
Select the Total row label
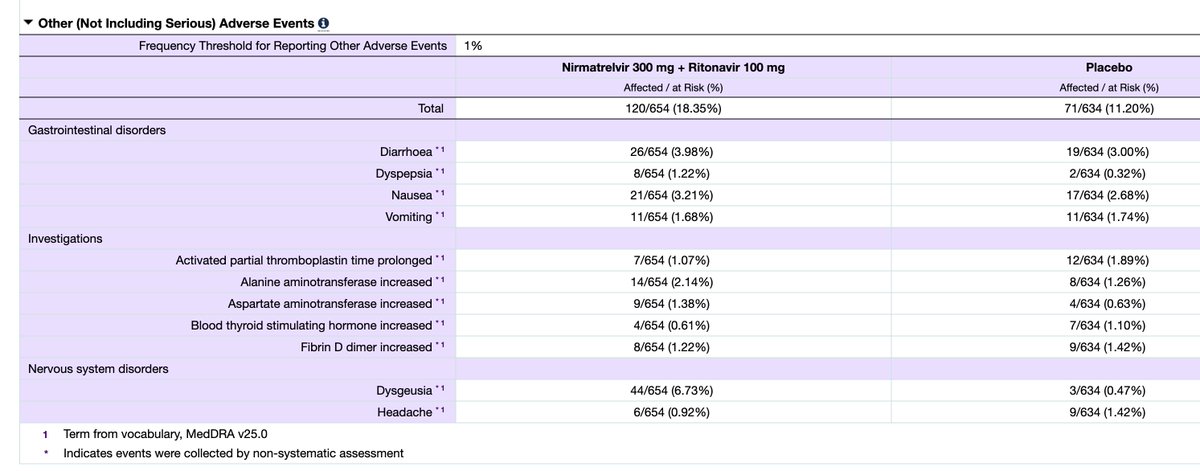click(x=430, y=109)
